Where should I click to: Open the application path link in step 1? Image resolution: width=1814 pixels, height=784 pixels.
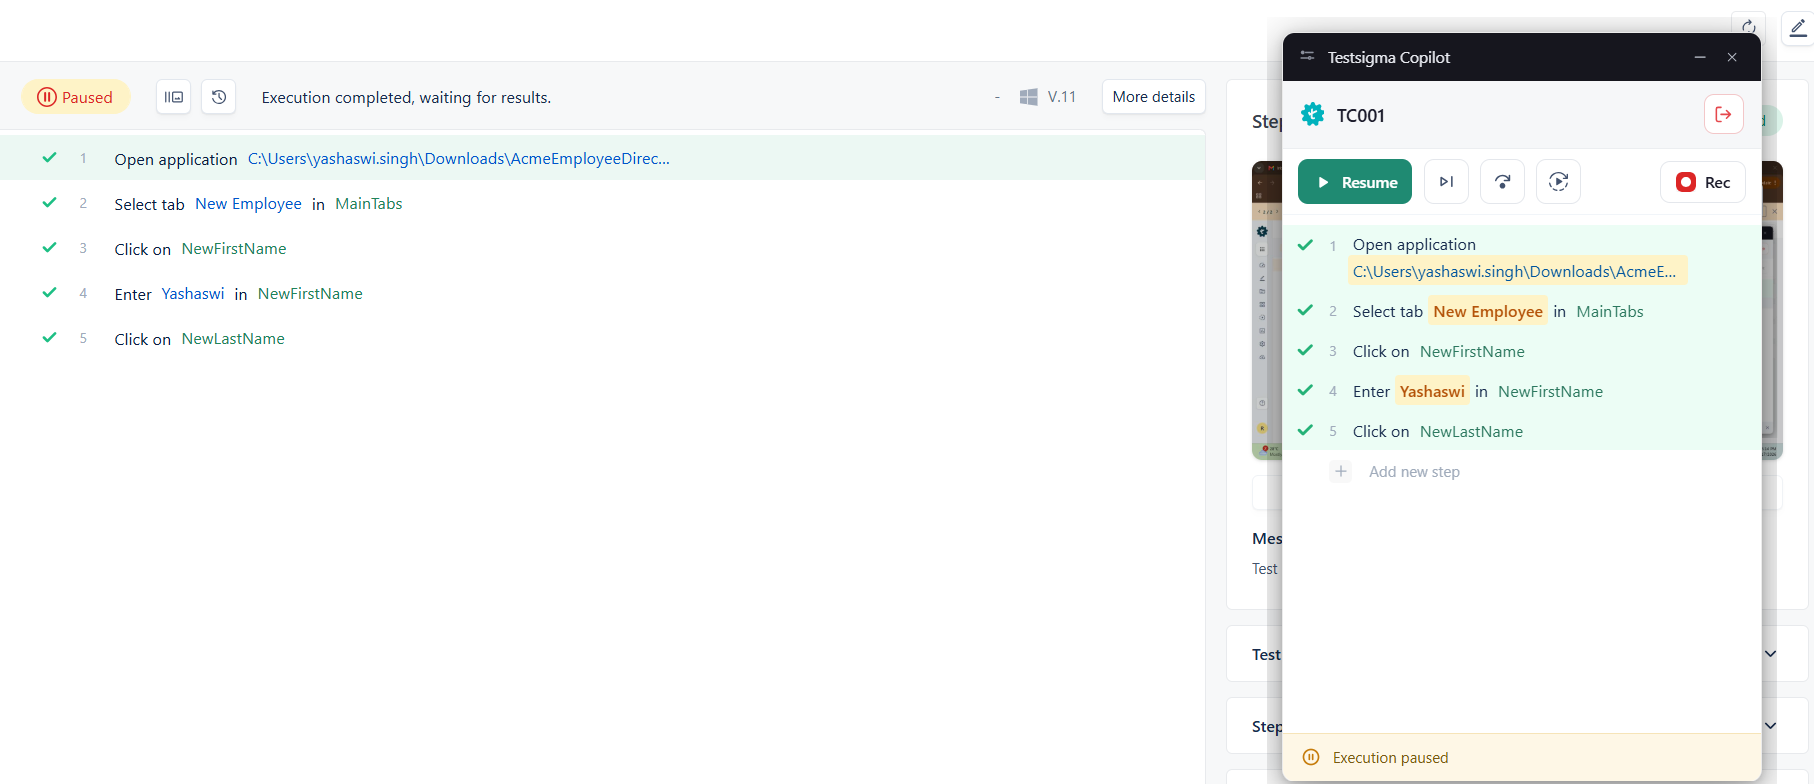point(459,159)
